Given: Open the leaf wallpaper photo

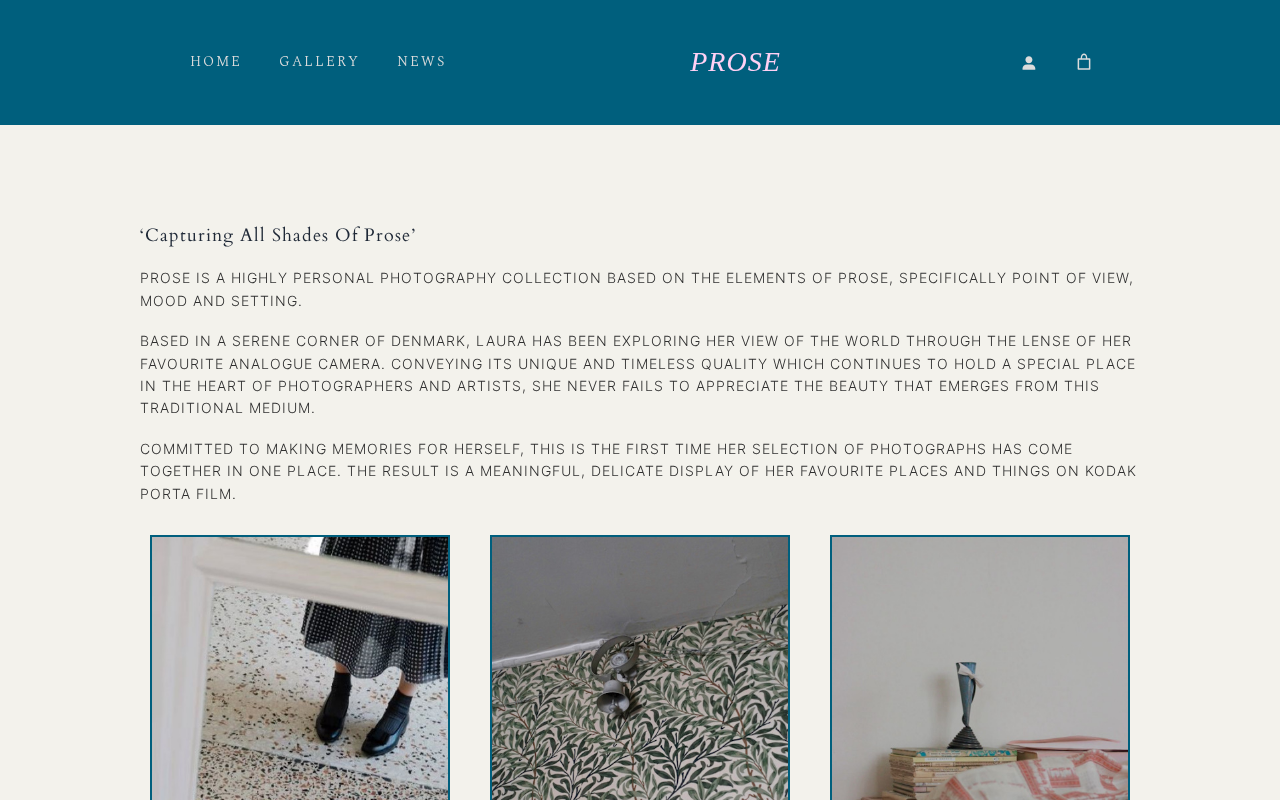Looking at the screenshot, I should [640, 668].
